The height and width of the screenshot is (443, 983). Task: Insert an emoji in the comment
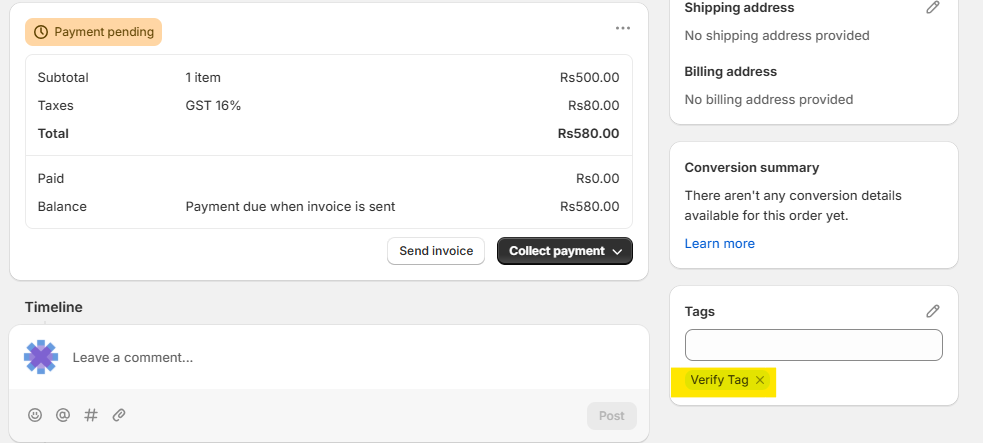[35, 415]
